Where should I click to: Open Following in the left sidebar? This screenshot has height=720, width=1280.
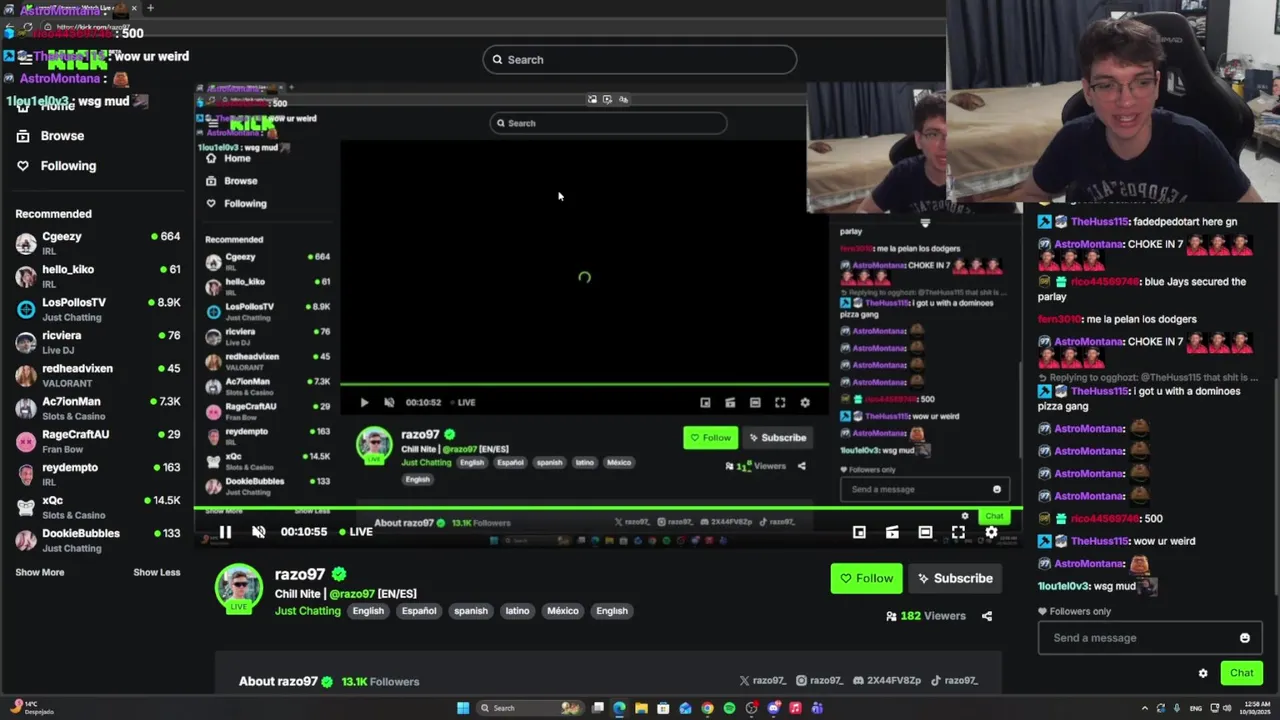click(57, 166)
